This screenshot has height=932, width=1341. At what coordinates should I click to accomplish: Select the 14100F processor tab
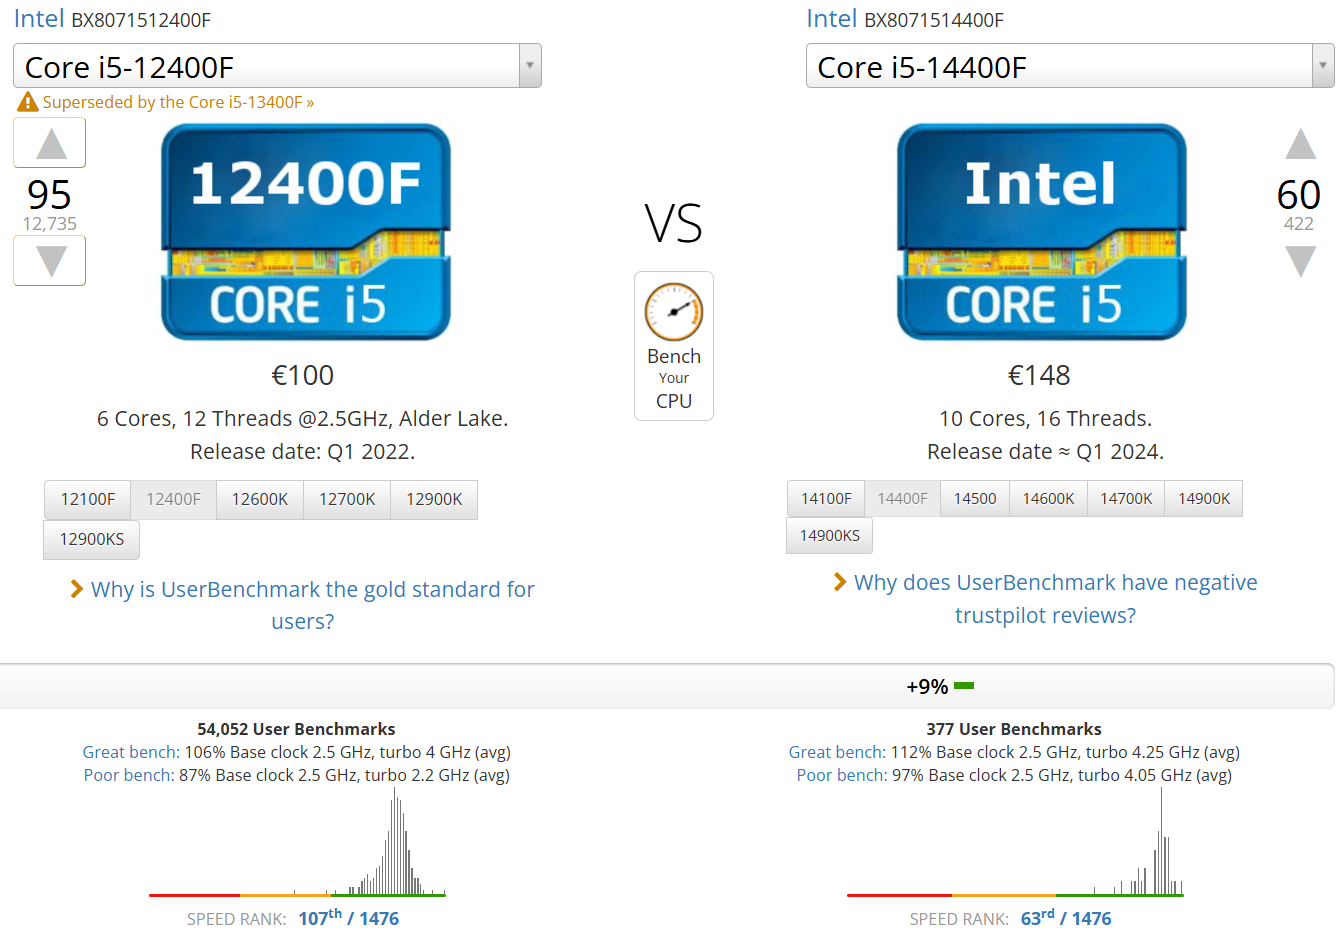pos(826,498)
